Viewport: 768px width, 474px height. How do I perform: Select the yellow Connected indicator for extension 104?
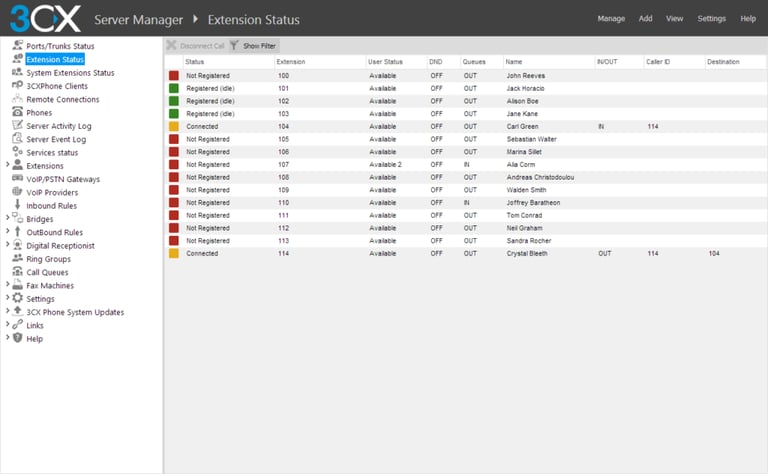(x=174, y=126)
